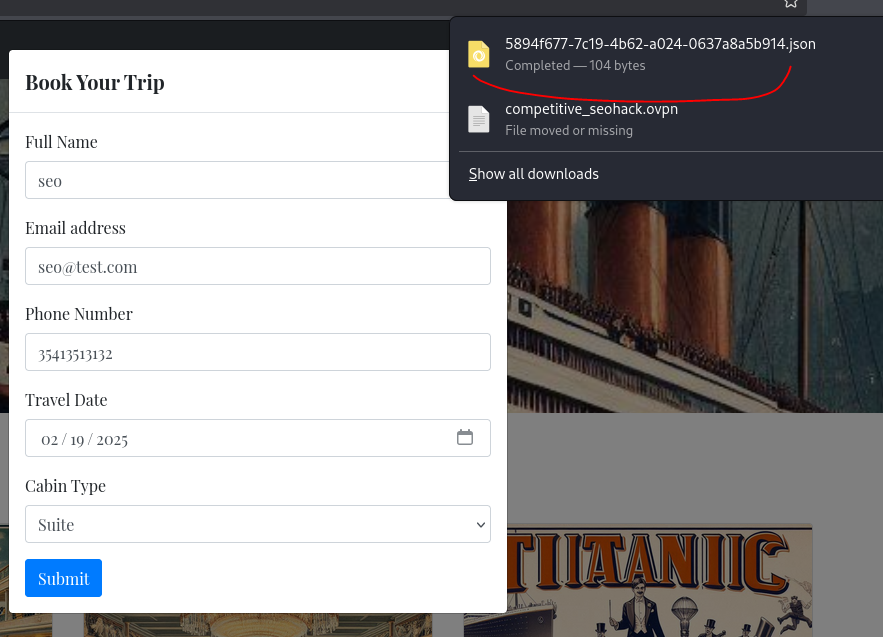Select the year 2025 in Travel Date

point(112,439)
